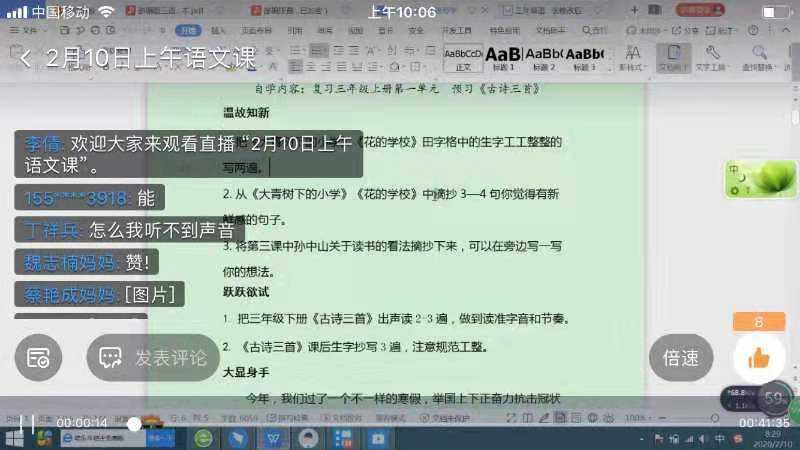Click the green 360 browser taskbar icon
This screenshot has height=450, width=800.
204,437
